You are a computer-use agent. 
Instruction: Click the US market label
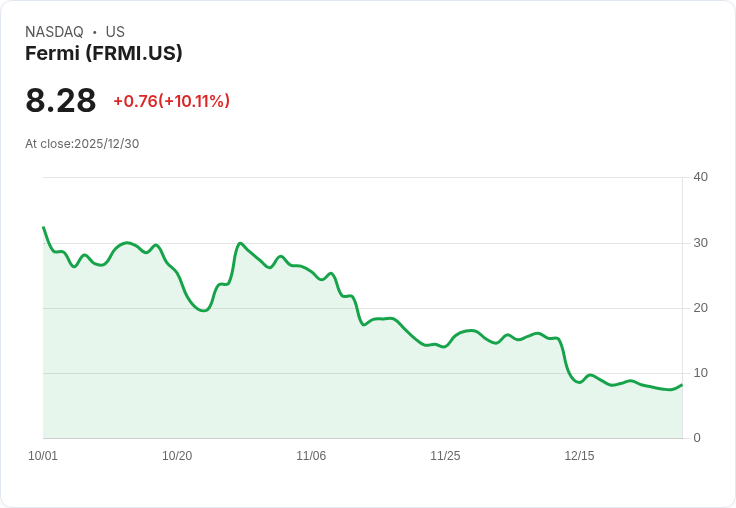[115, 32]
